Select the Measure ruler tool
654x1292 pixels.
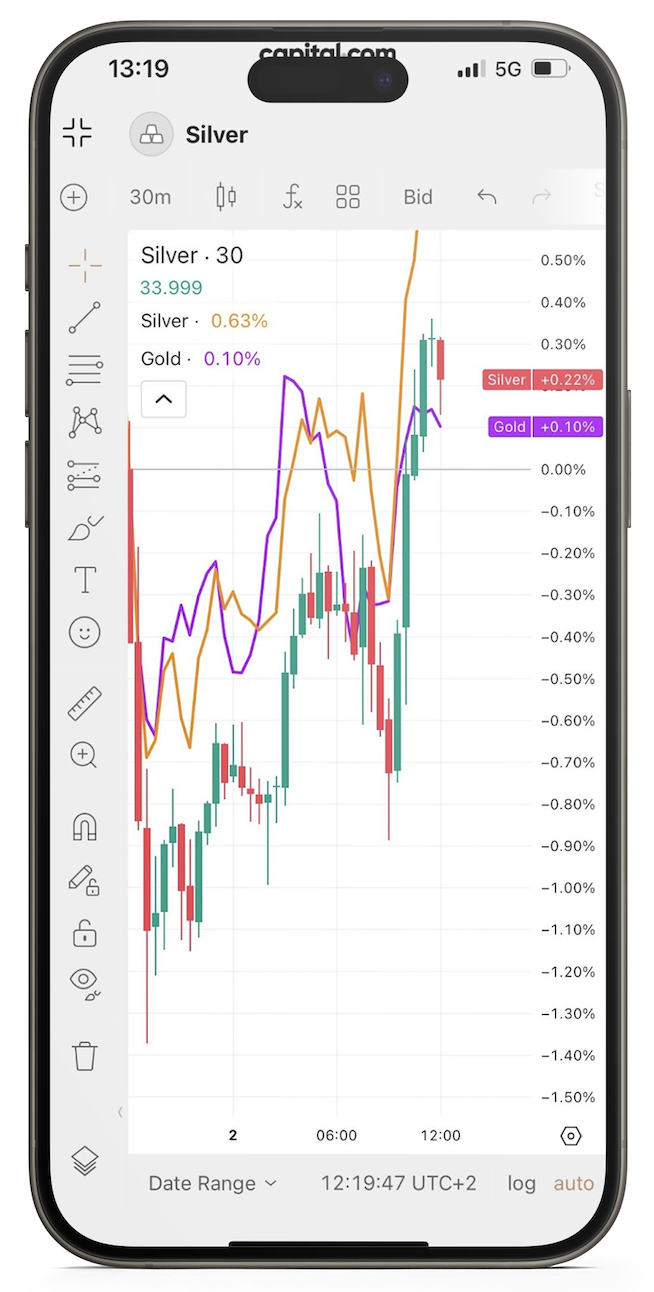click(84, 702)
